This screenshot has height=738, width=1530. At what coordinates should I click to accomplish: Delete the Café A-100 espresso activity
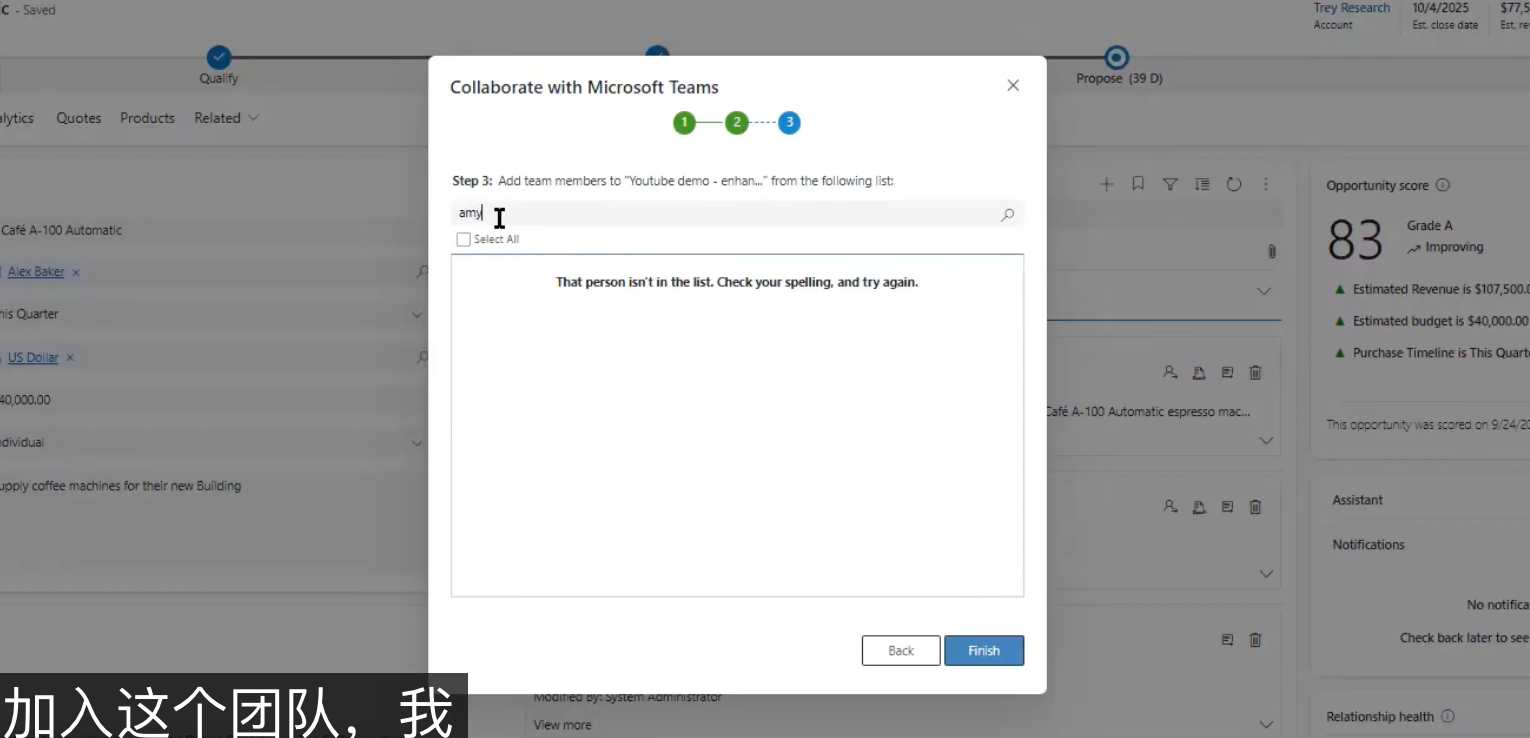tap(1256, 372)
